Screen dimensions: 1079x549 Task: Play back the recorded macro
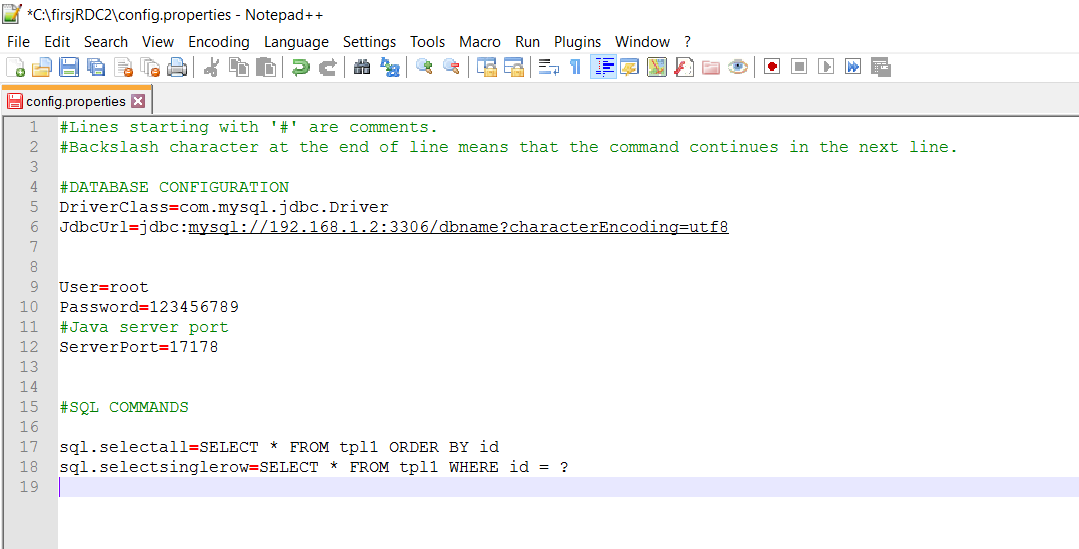(826, 67)
